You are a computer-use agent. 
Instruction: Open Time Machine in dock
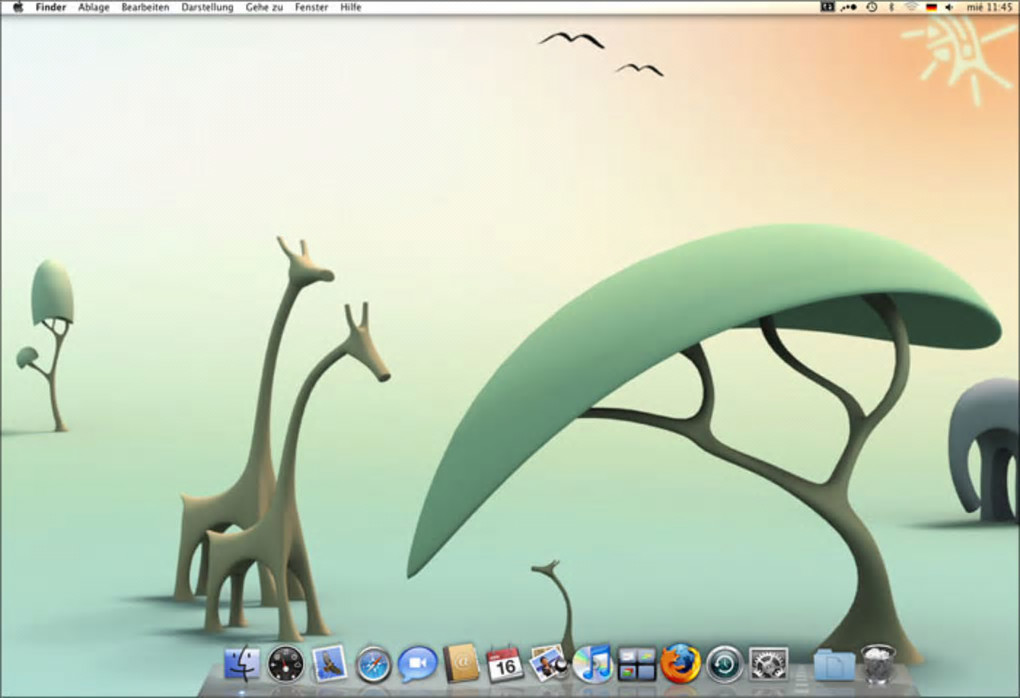tap(724, 664)
